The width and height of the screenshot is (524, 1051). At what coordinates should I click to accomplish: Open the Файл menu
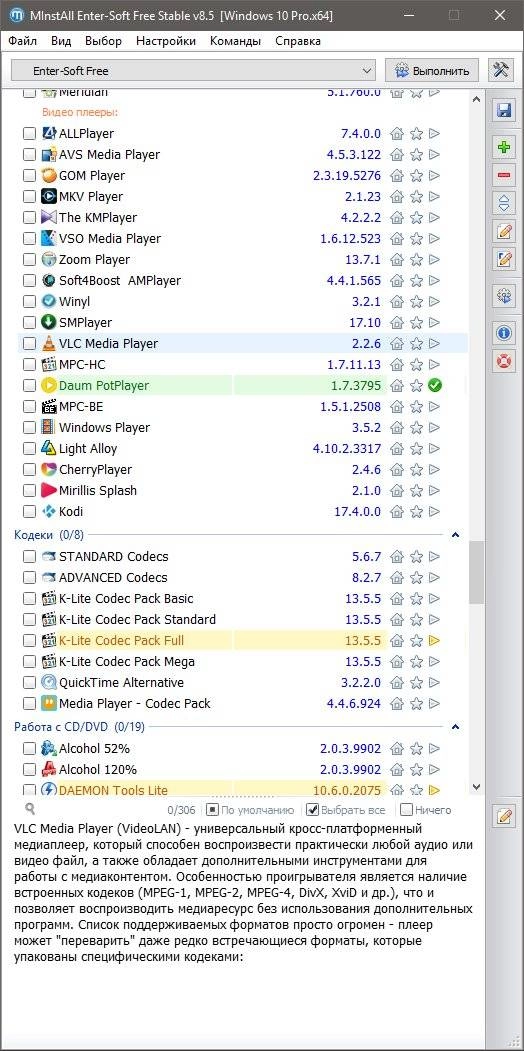[x=23, y=41]
